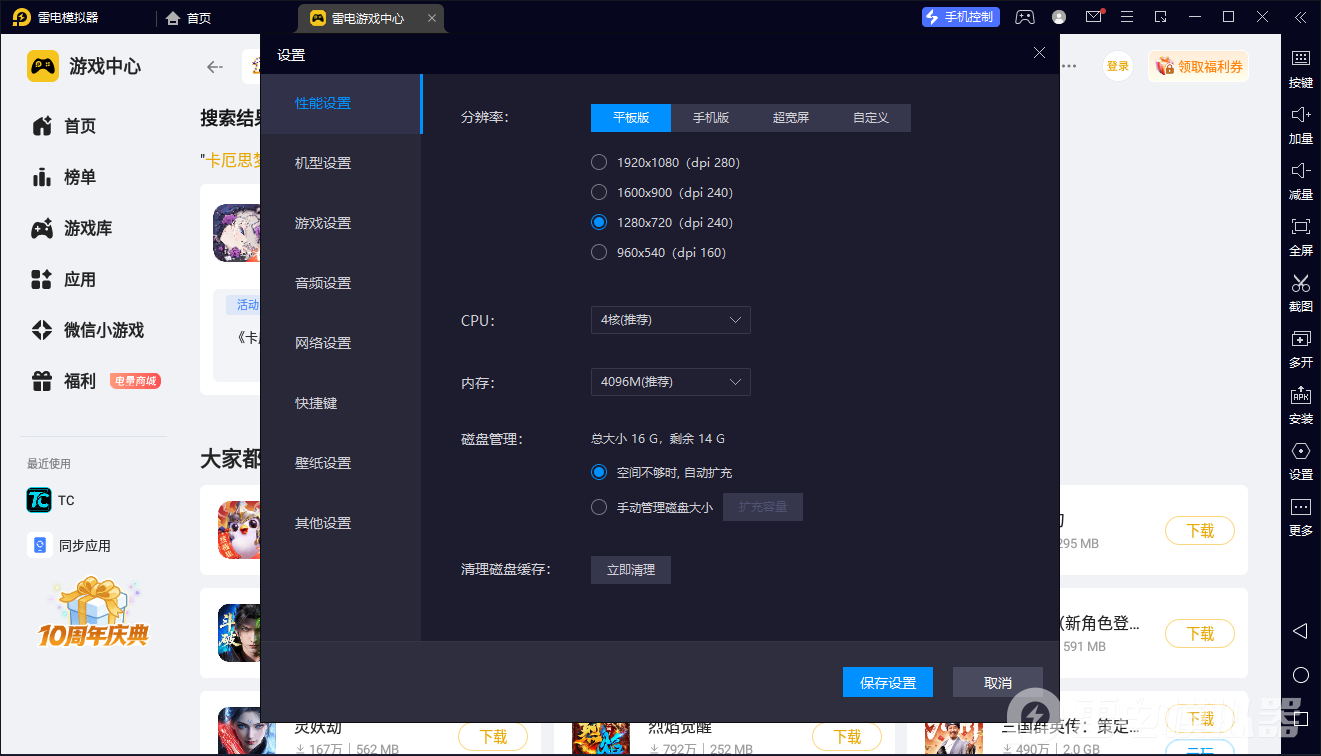
Task: Switch to 快捷键 section
Action: click(341, 404)
